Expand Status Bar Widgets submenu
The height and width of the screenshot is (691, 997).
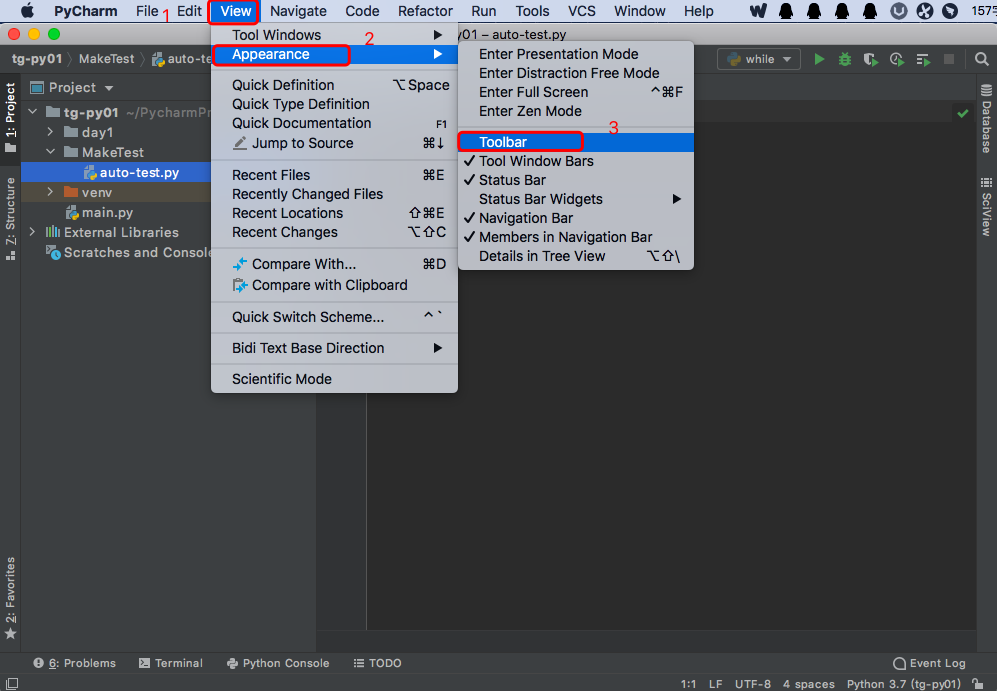point(575,199)
